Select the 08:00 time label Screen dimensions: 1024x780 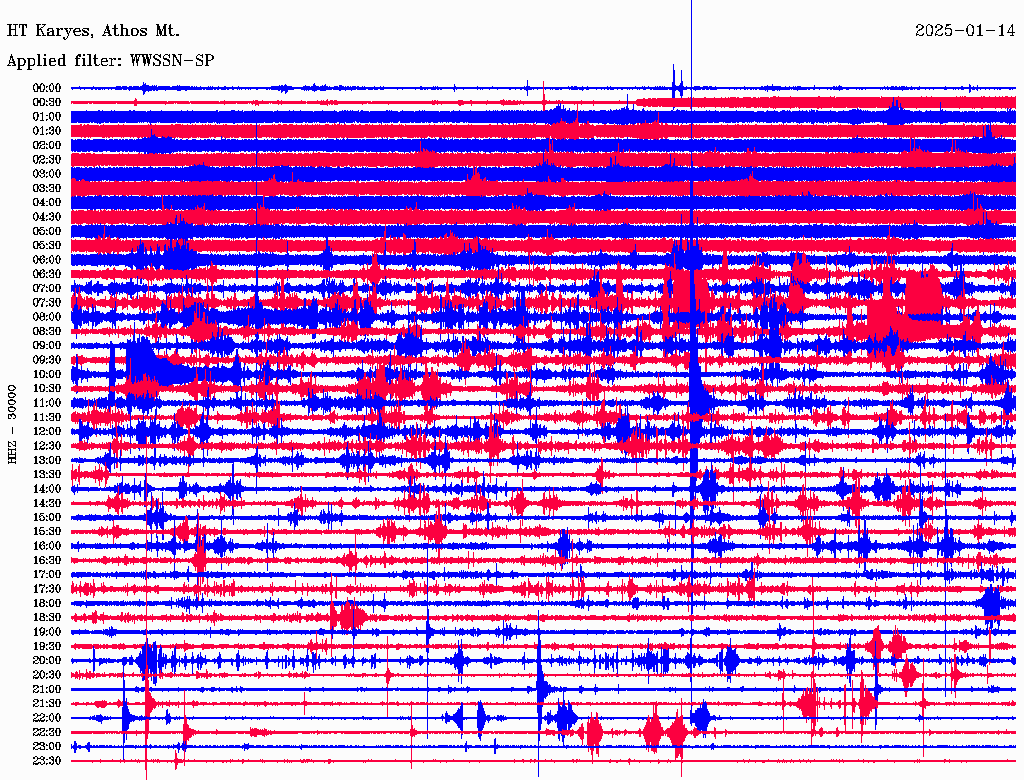[x=47, y=317]
